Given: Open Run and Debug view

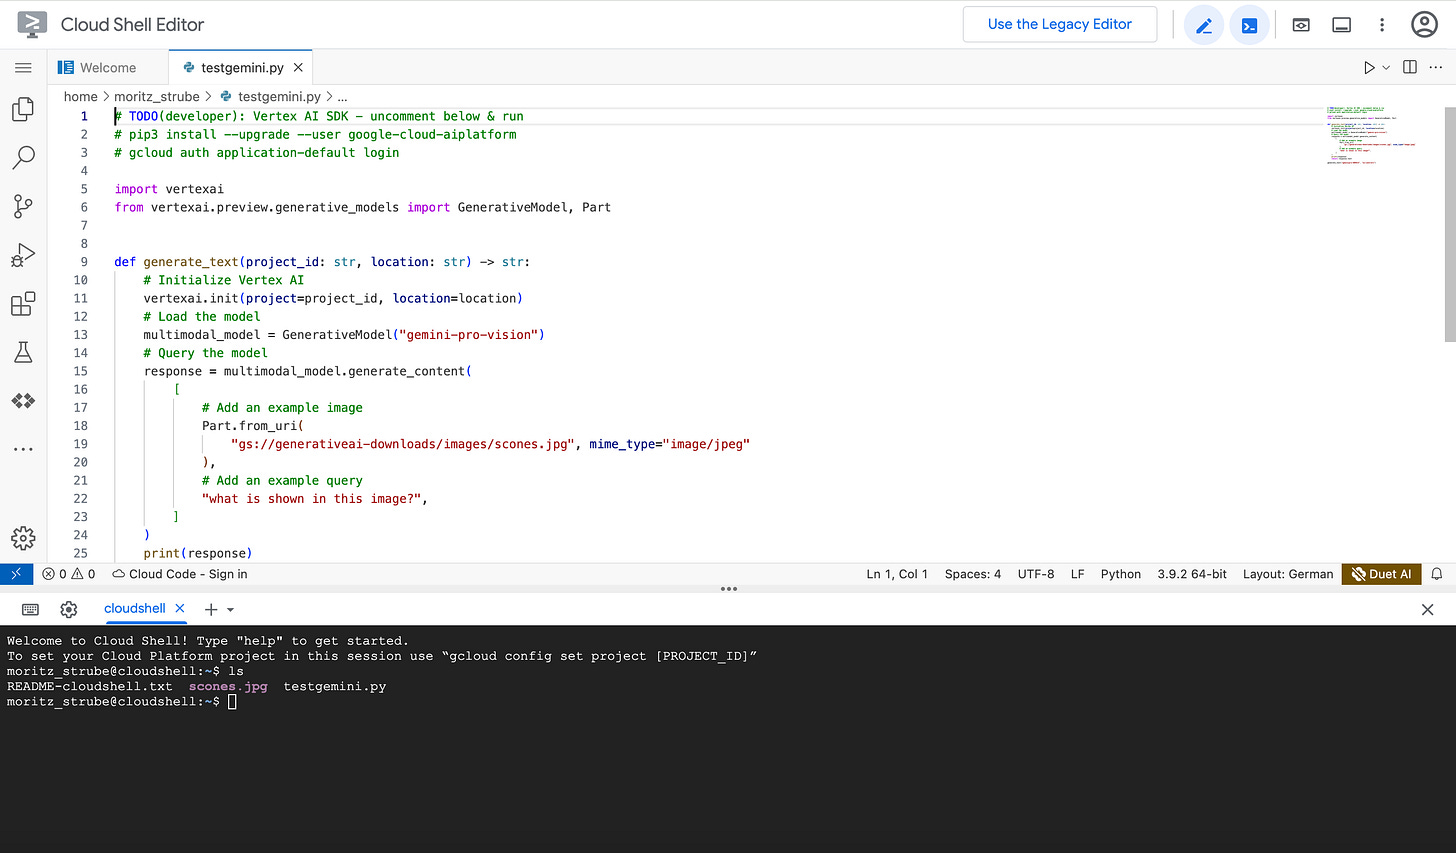Looking at the screenshot, I should coord(23,256).
